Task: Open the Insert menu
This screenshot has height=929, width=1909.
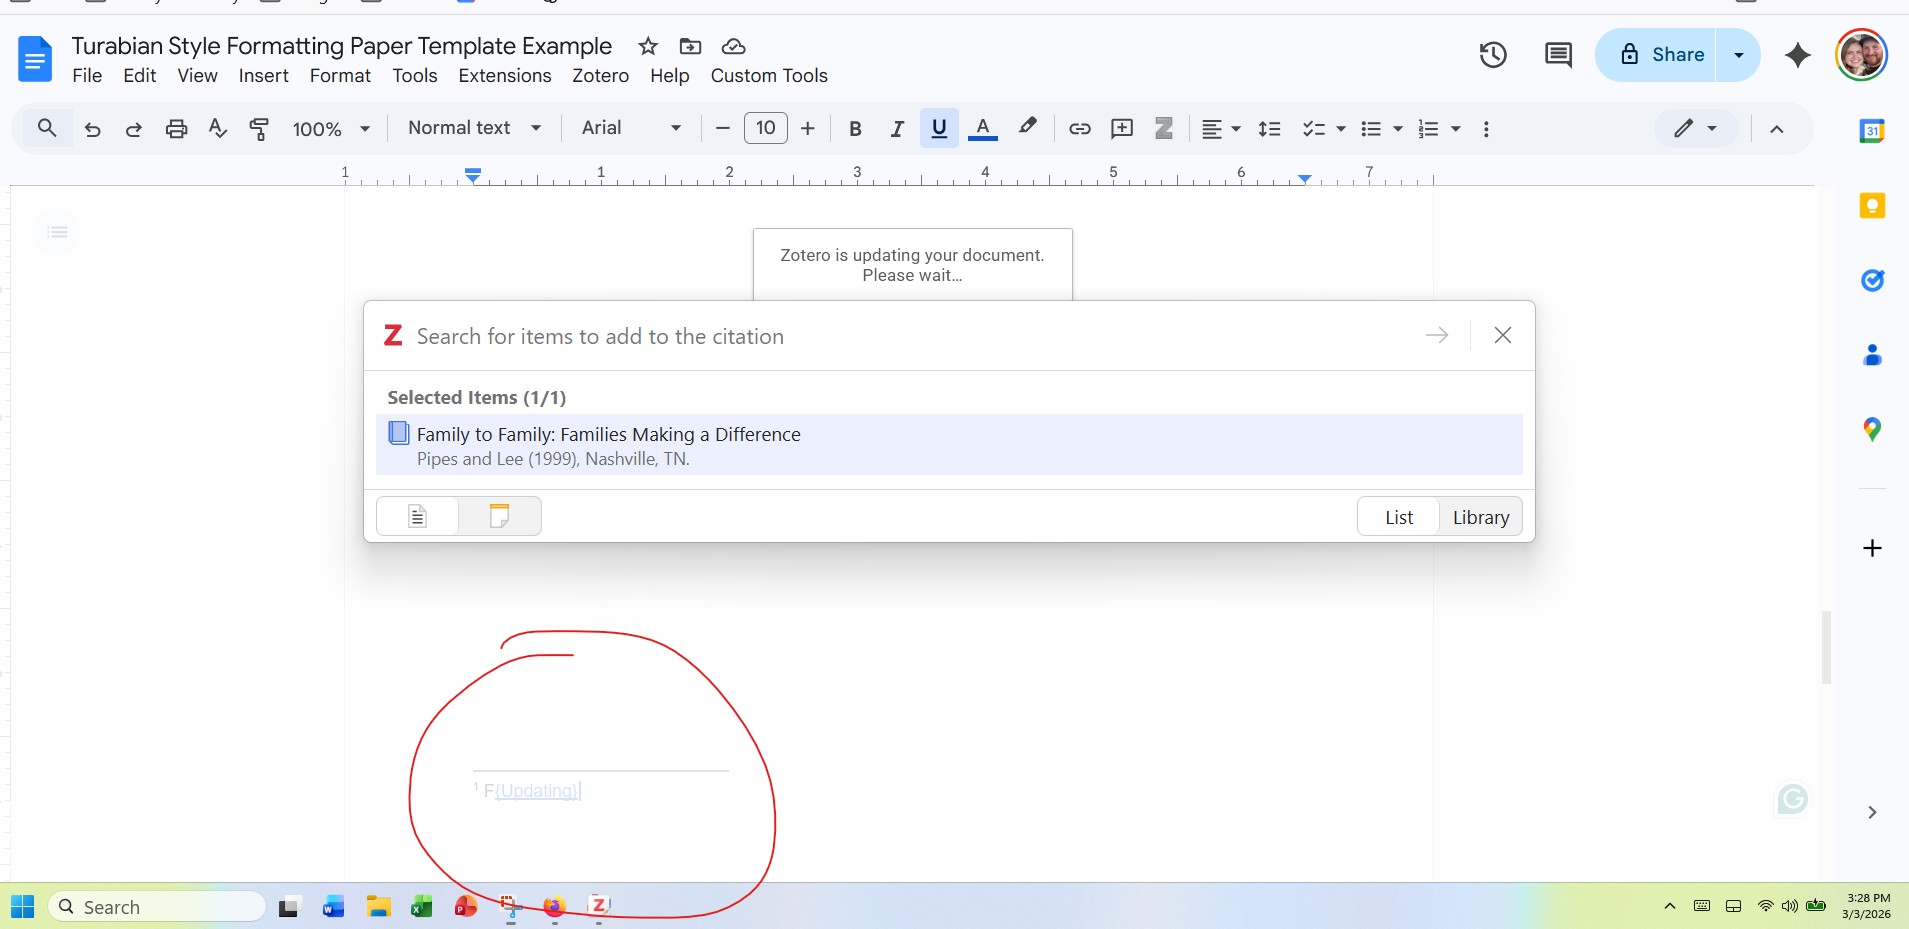Action: coord(263,76)
